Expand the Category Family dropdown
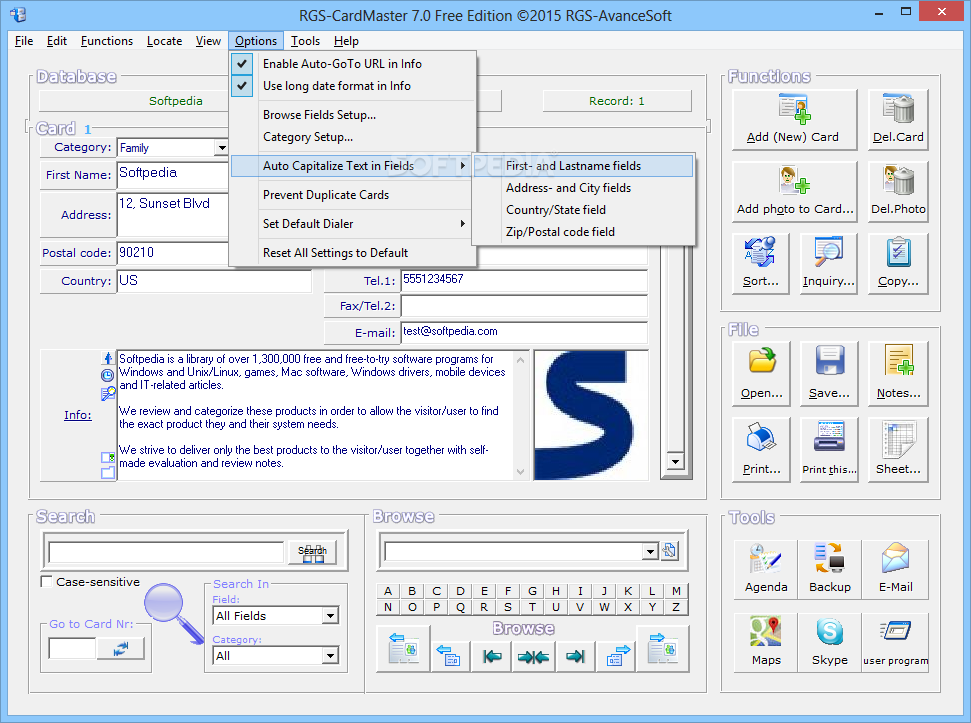971x723 pixels. point(222,148)
